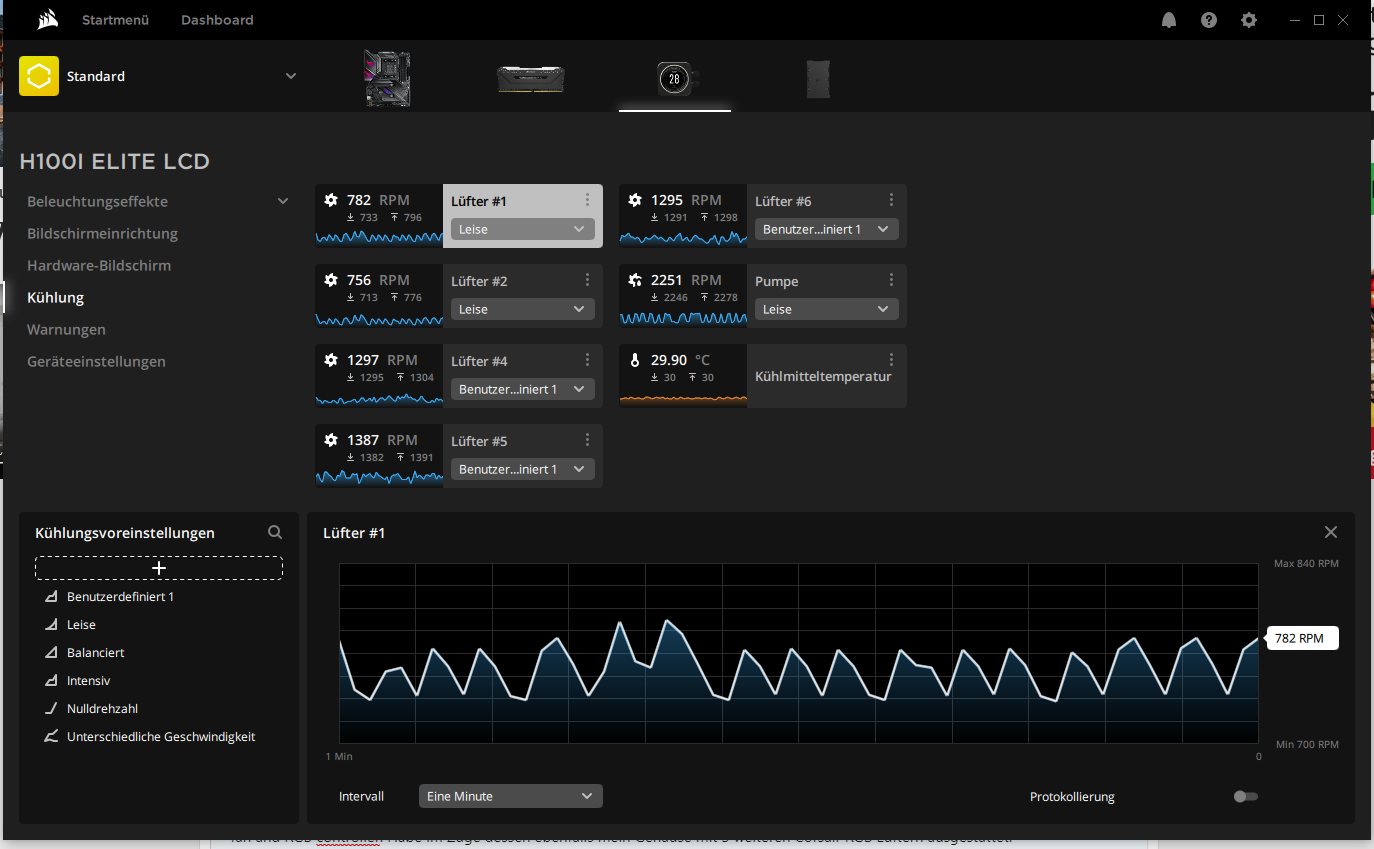Image resolution: width=1374 pixels, height=849 pixels.
Task: Open the help question mark icon
Action: click(1209, 20)
